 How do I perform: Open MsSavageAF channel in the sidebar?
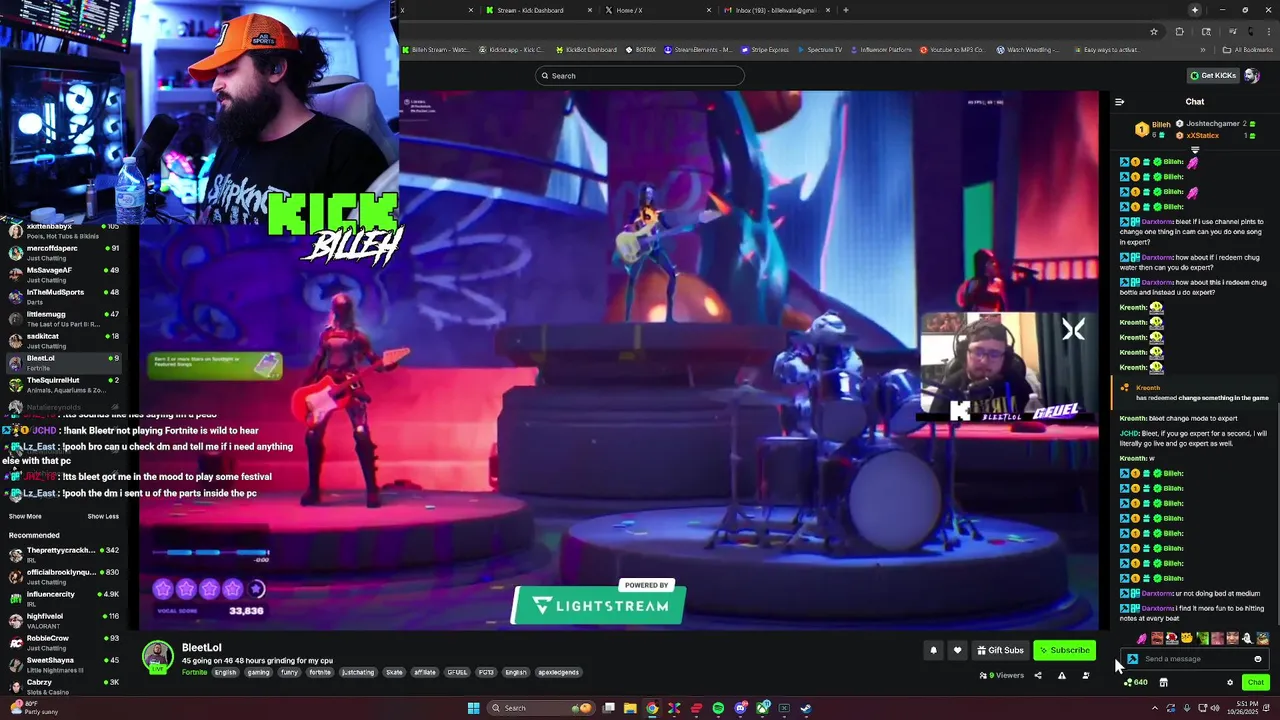(62, 274)
